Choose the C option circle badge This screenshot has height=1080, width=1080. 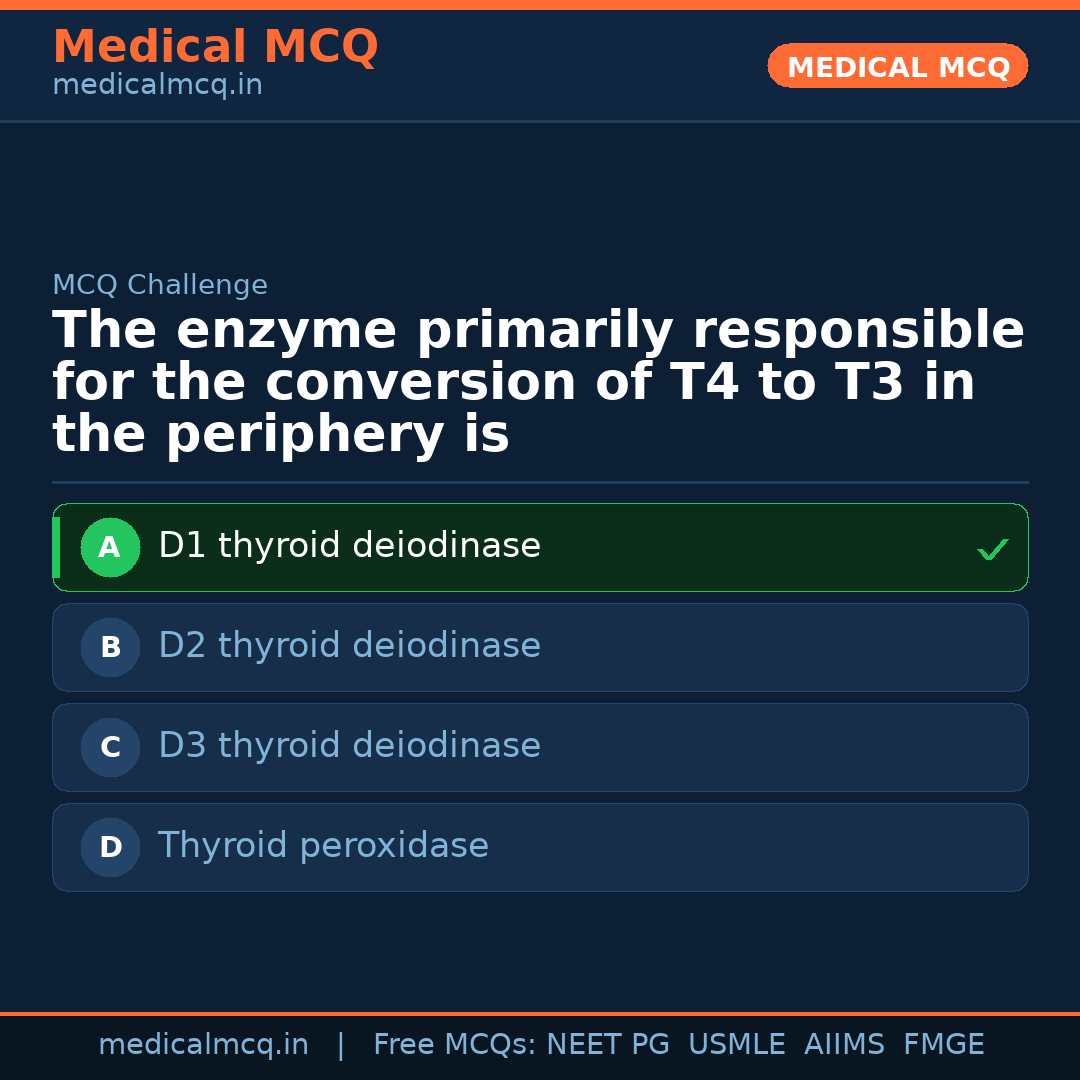tap(110, 747)
